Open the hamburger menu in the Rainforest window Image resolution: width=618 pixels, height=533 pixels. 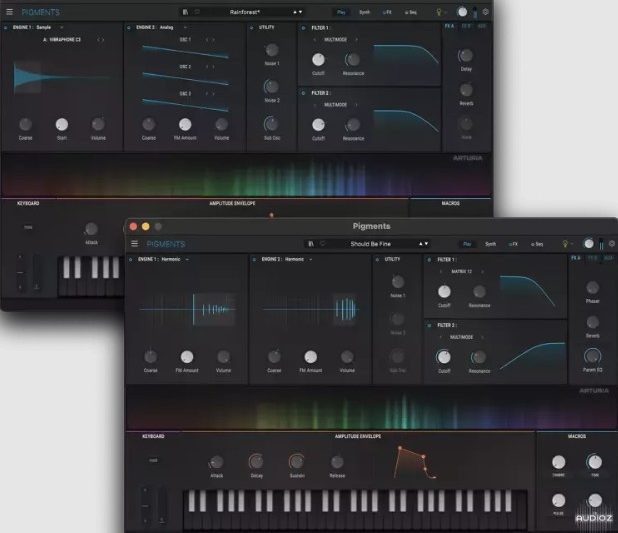(x=9, y=12)
